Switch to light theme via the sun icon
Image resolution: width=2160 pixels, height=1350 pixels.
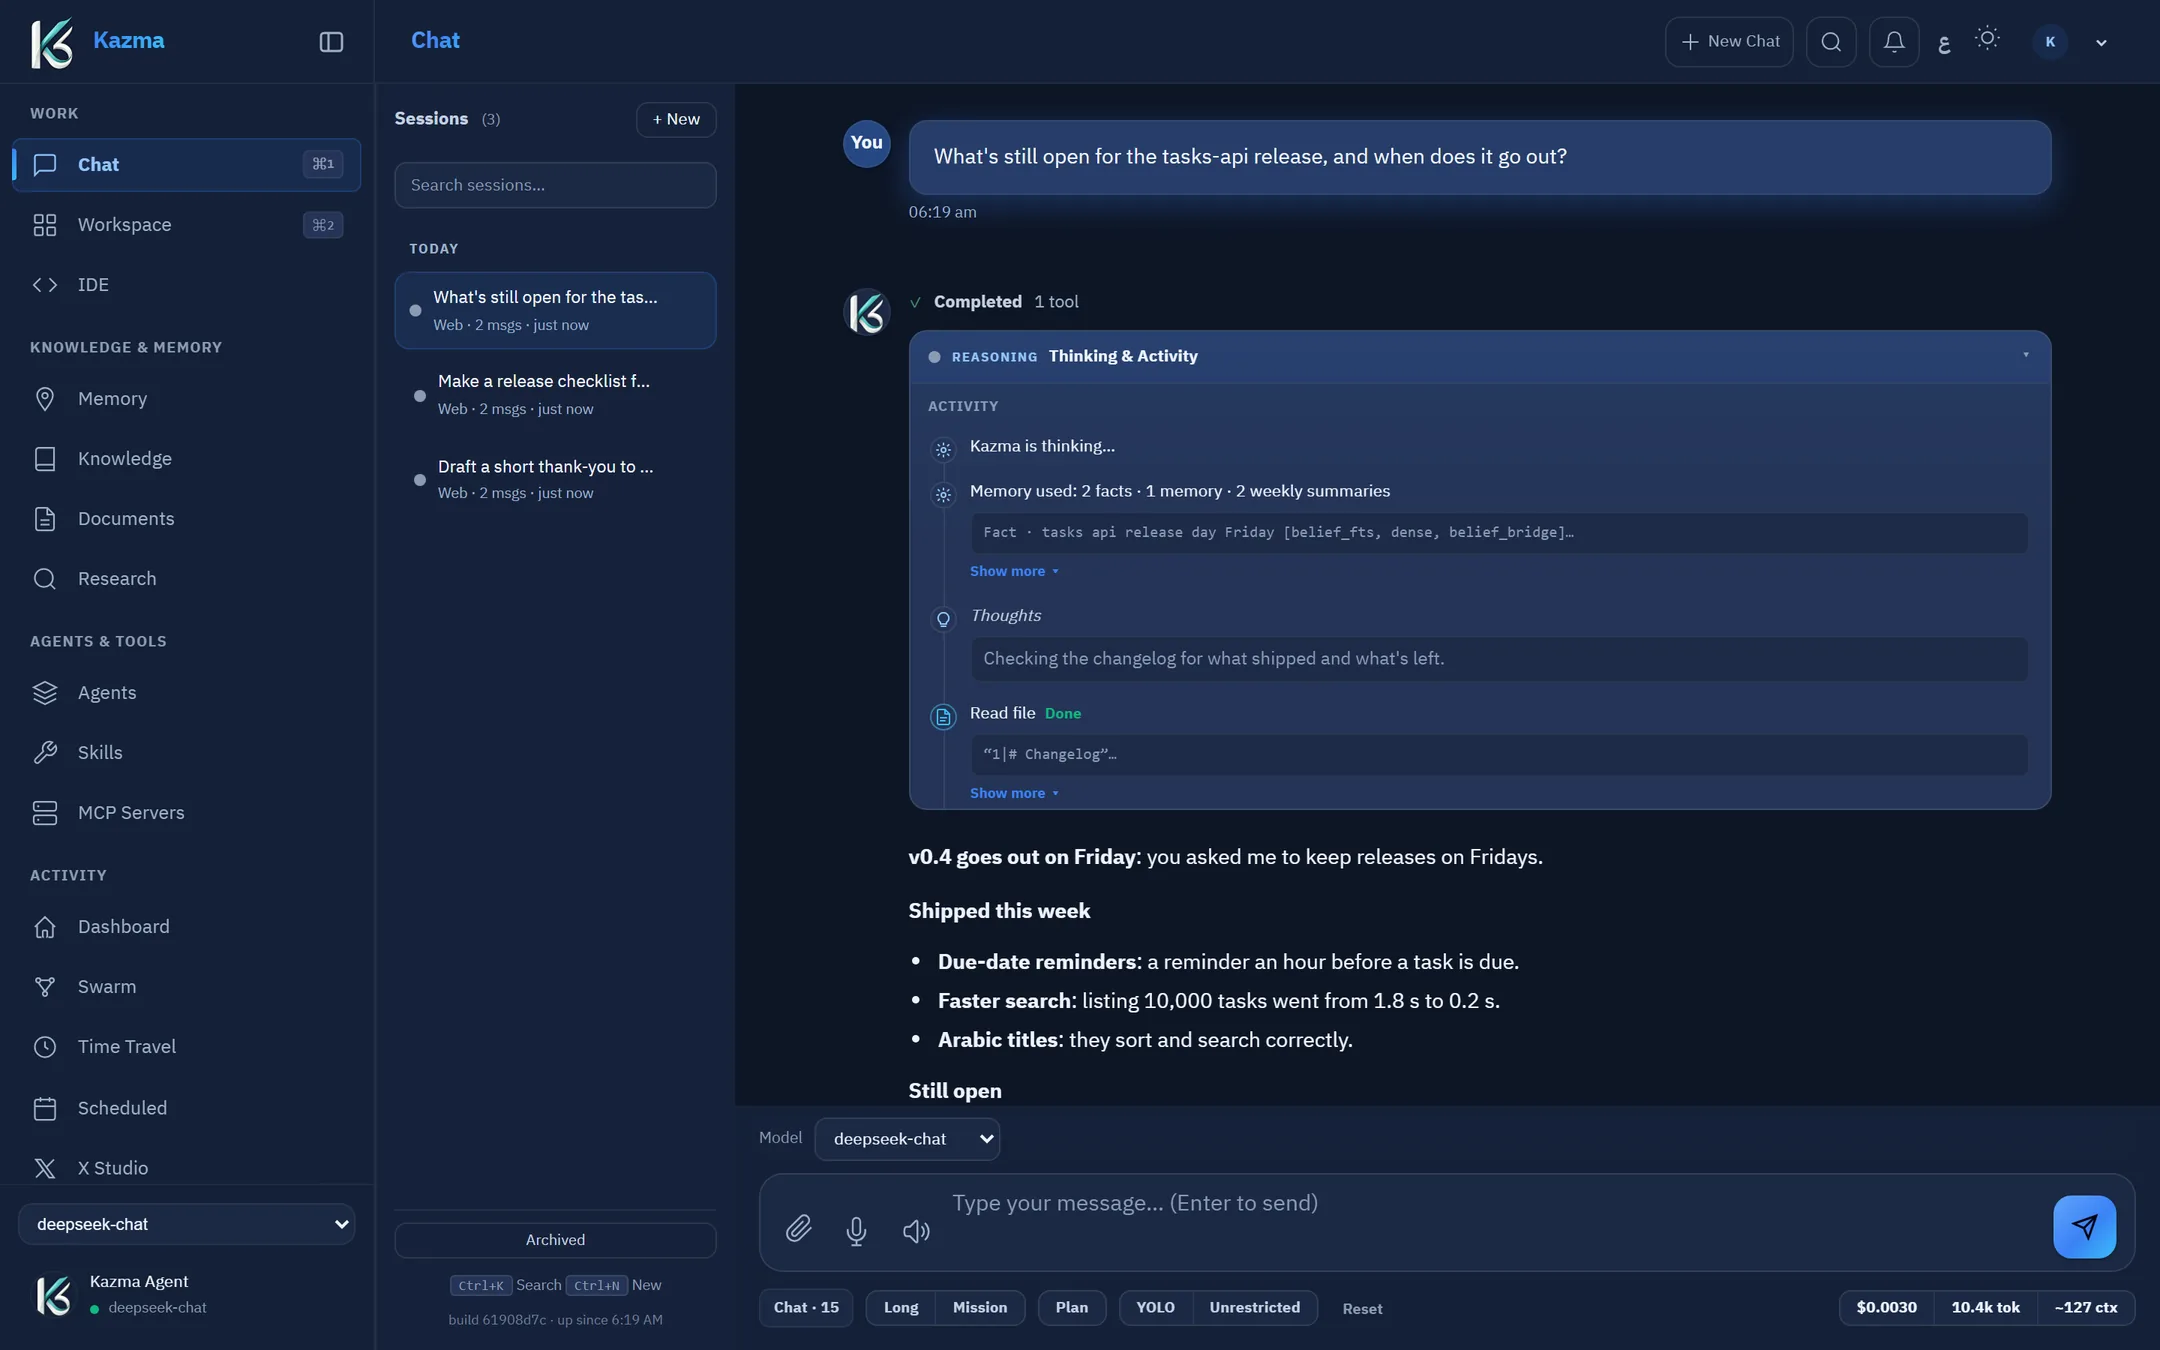pyautogui.click(x=1988, y=39)
